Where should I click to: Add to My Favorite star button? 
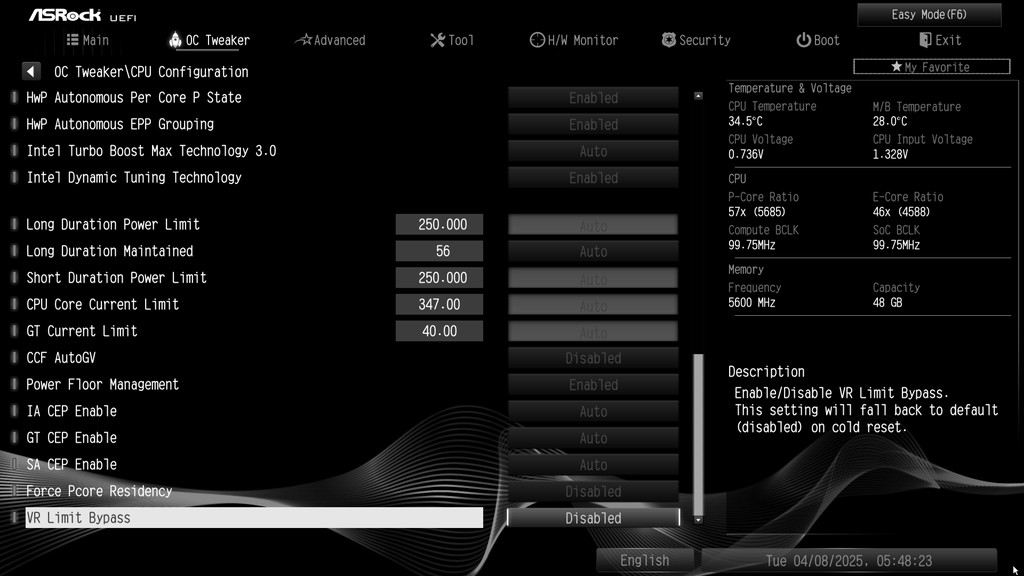(932, 67)
